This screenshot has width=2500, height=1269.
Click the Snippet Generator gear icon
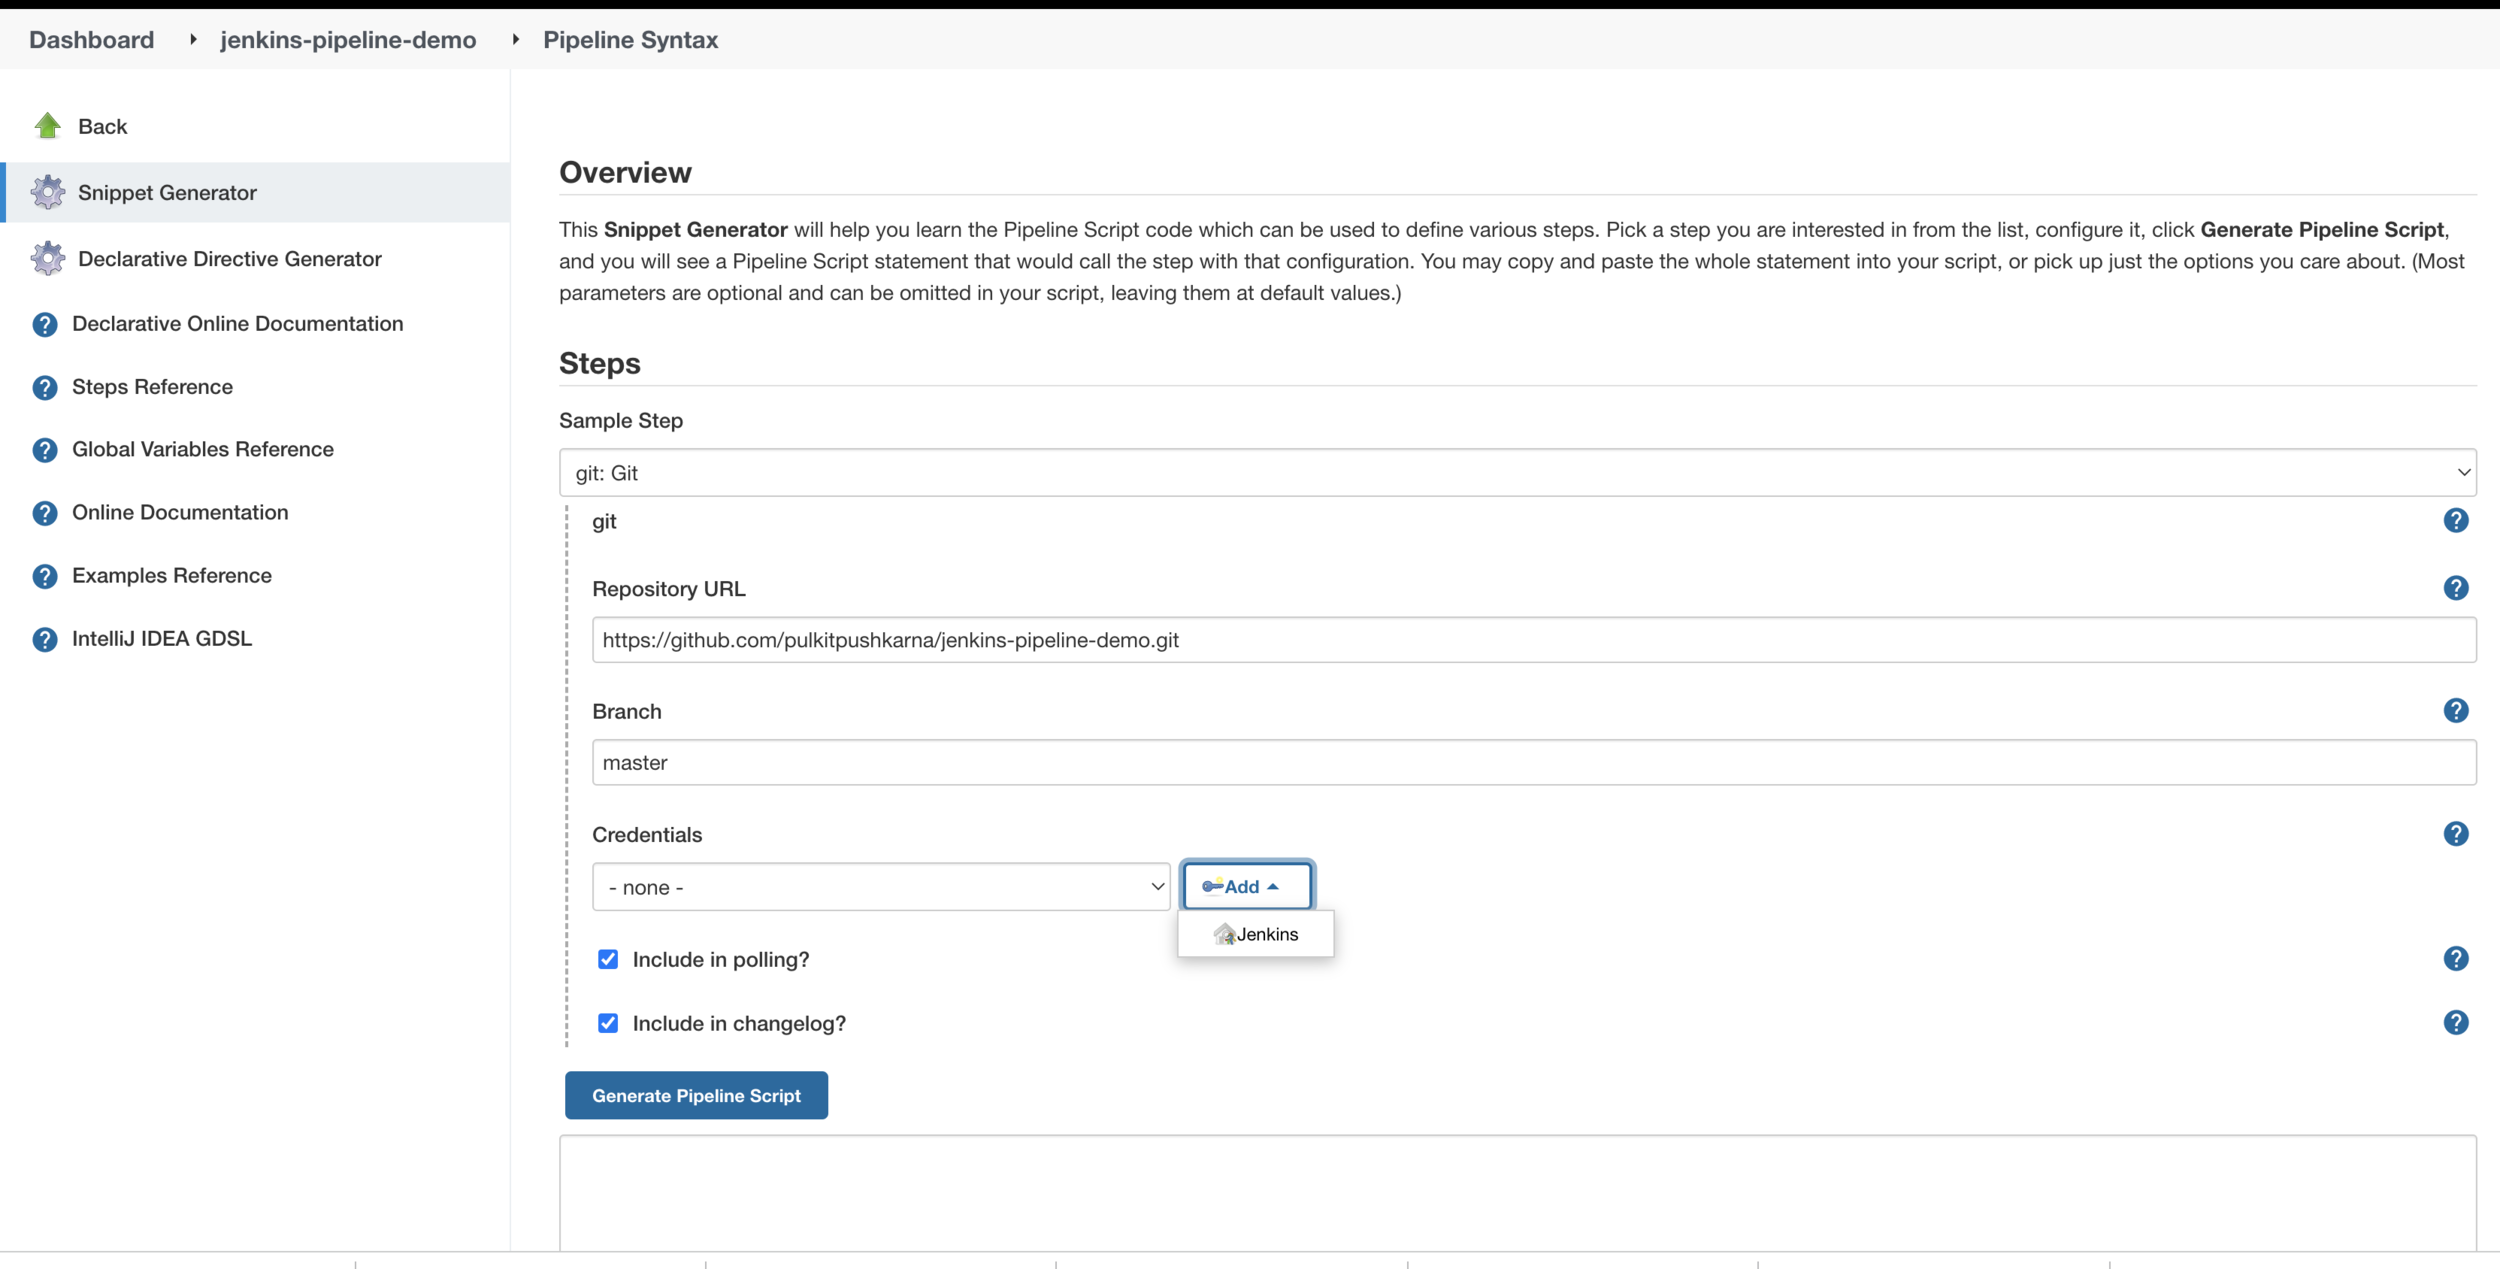pos(47,192)
